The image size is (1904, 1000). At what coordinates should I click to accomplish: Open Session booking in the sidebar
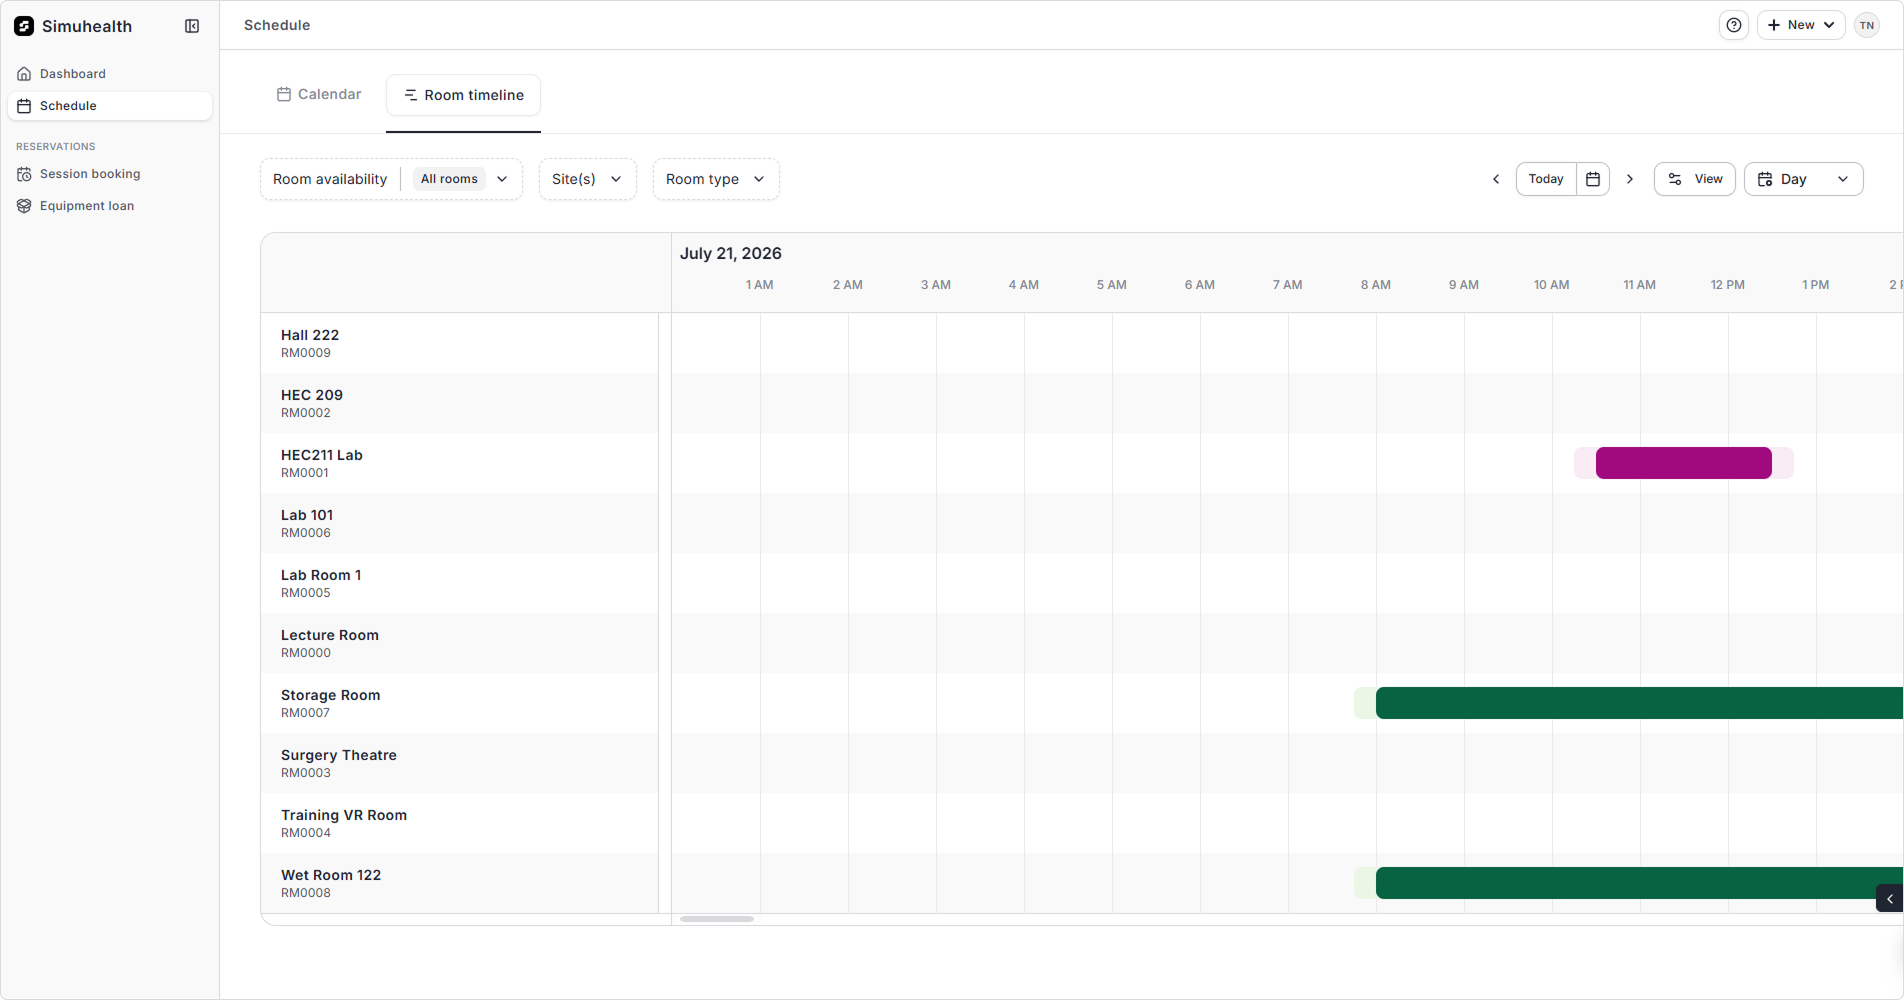pos(110,174)
